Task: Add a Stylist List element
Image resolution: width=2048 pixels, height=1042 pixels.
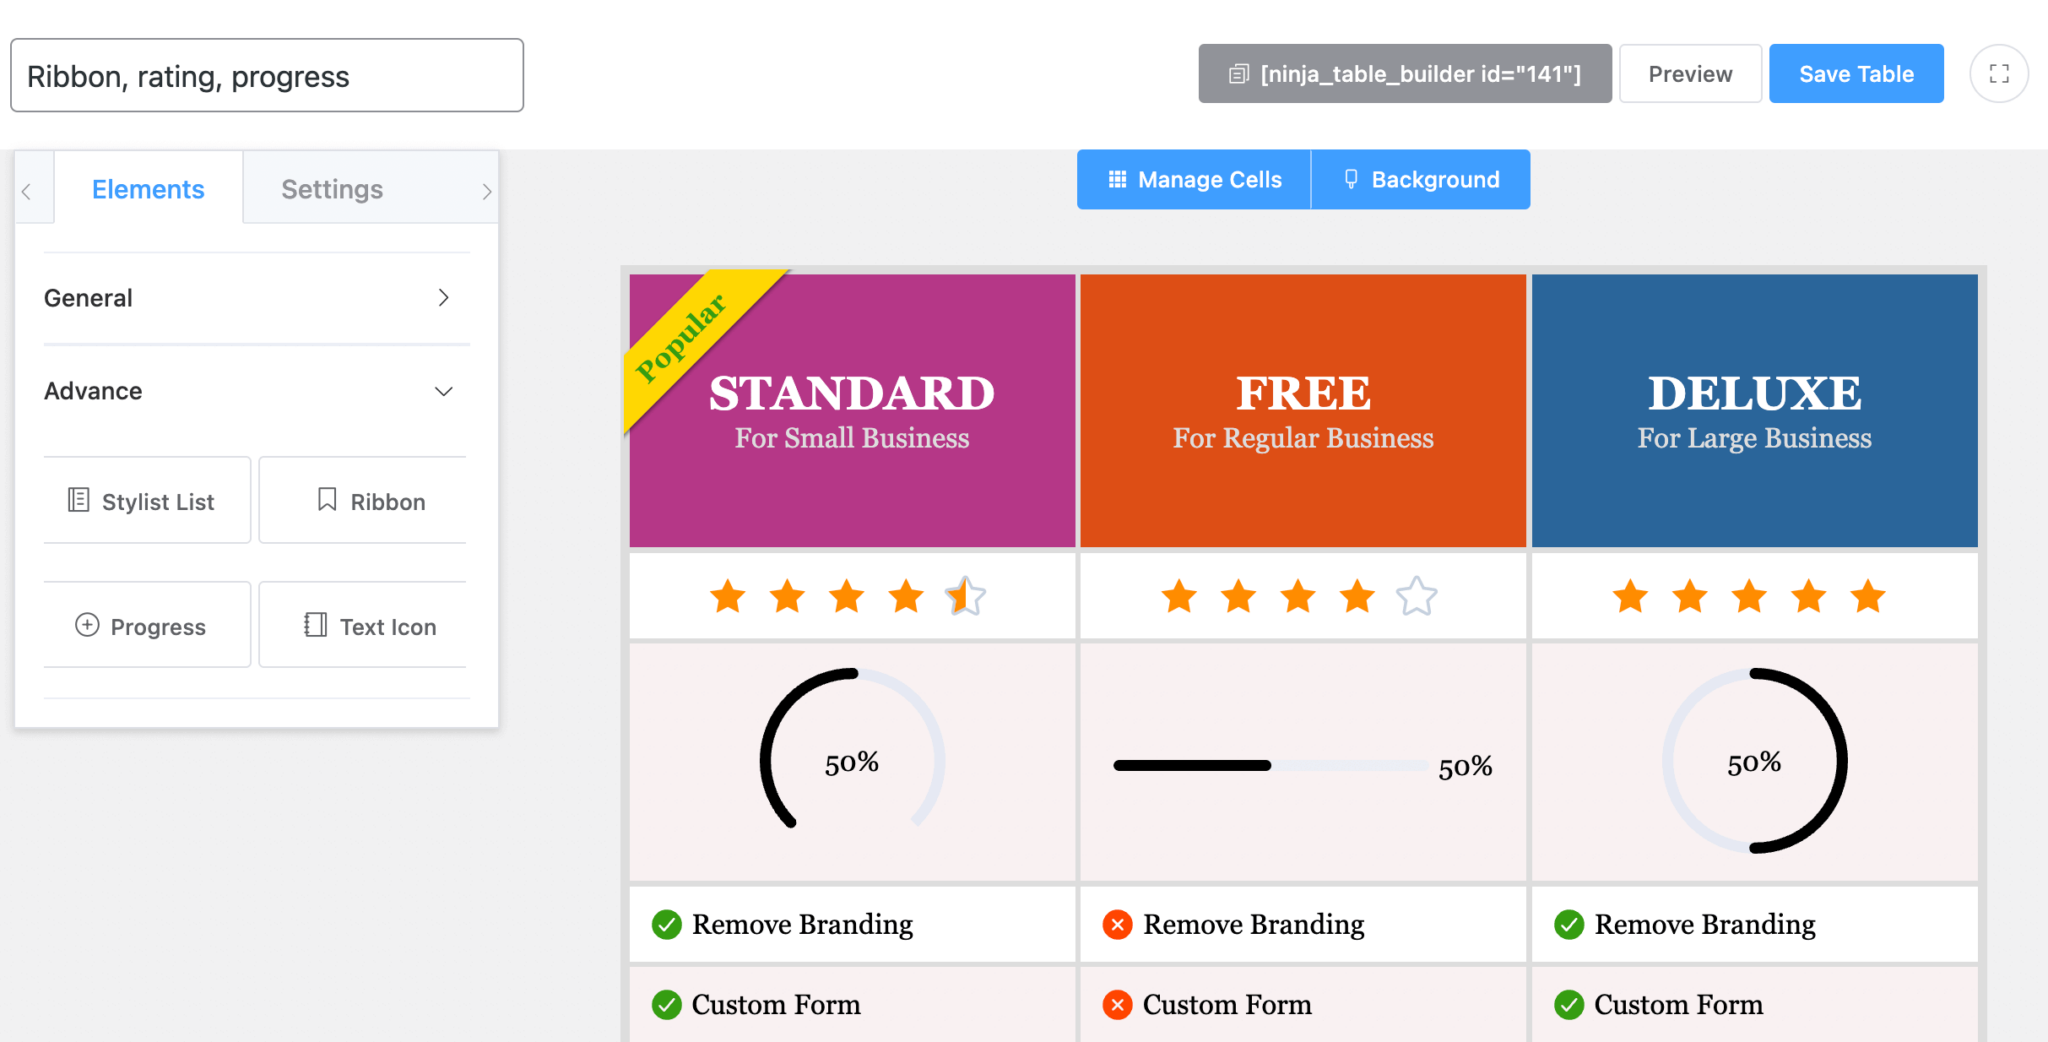Action: coord(147,501)
